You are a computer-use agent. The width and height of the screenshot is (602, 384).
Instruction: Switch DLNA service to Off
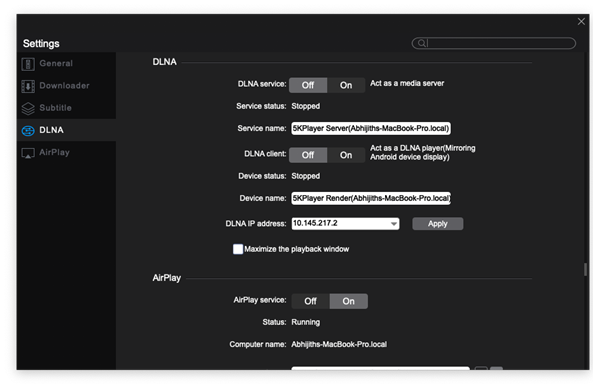coord(308,85)
